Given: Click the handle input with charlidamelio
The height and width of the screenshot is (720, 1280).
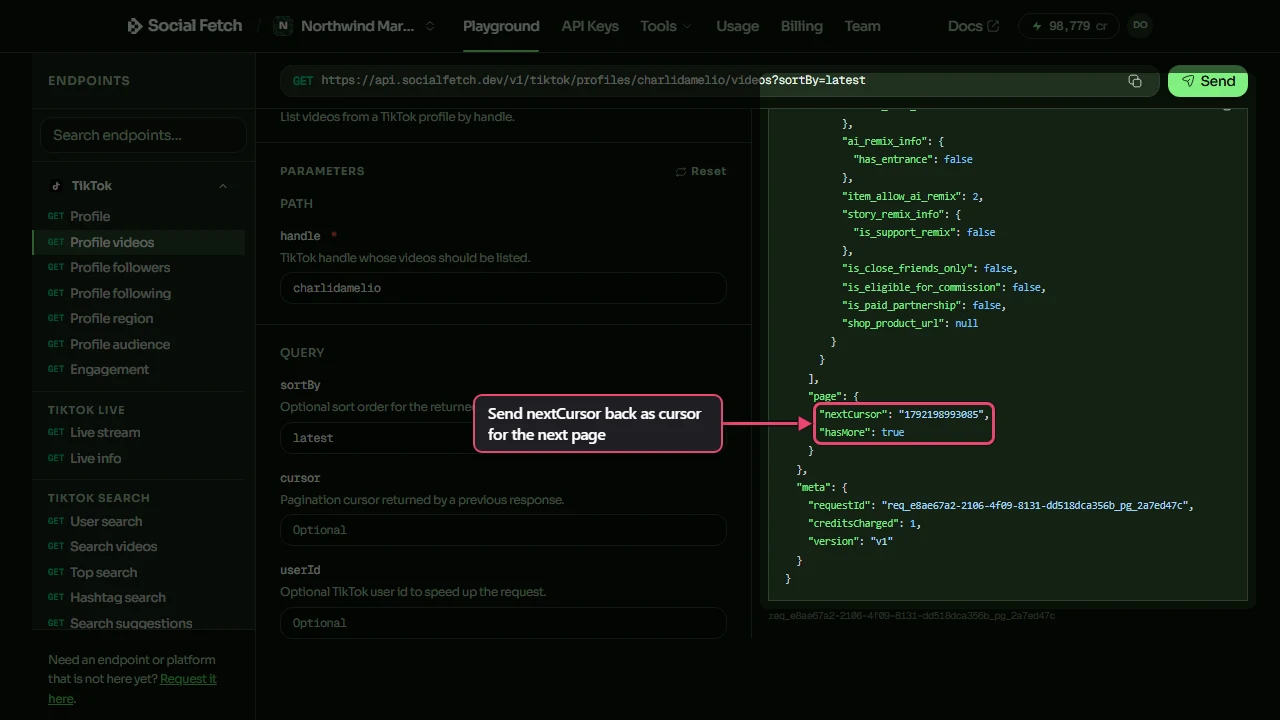Looking at the screenshot, I should (x=503, y=288).
